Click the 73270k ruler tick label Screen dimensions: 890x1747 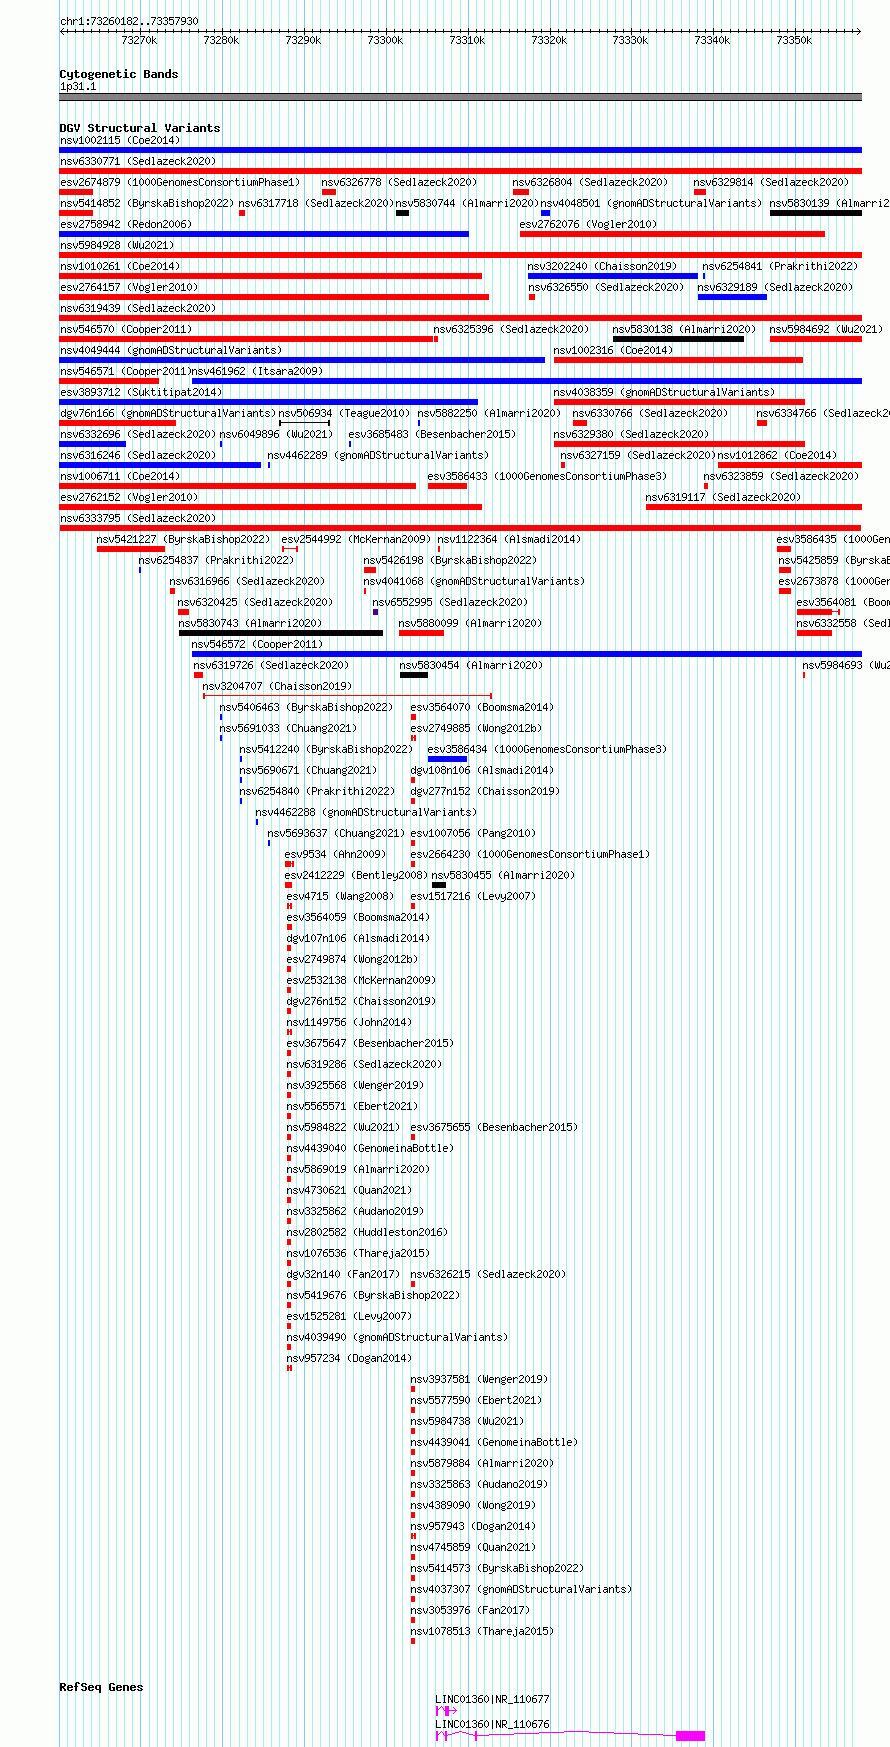click(139, 40)
